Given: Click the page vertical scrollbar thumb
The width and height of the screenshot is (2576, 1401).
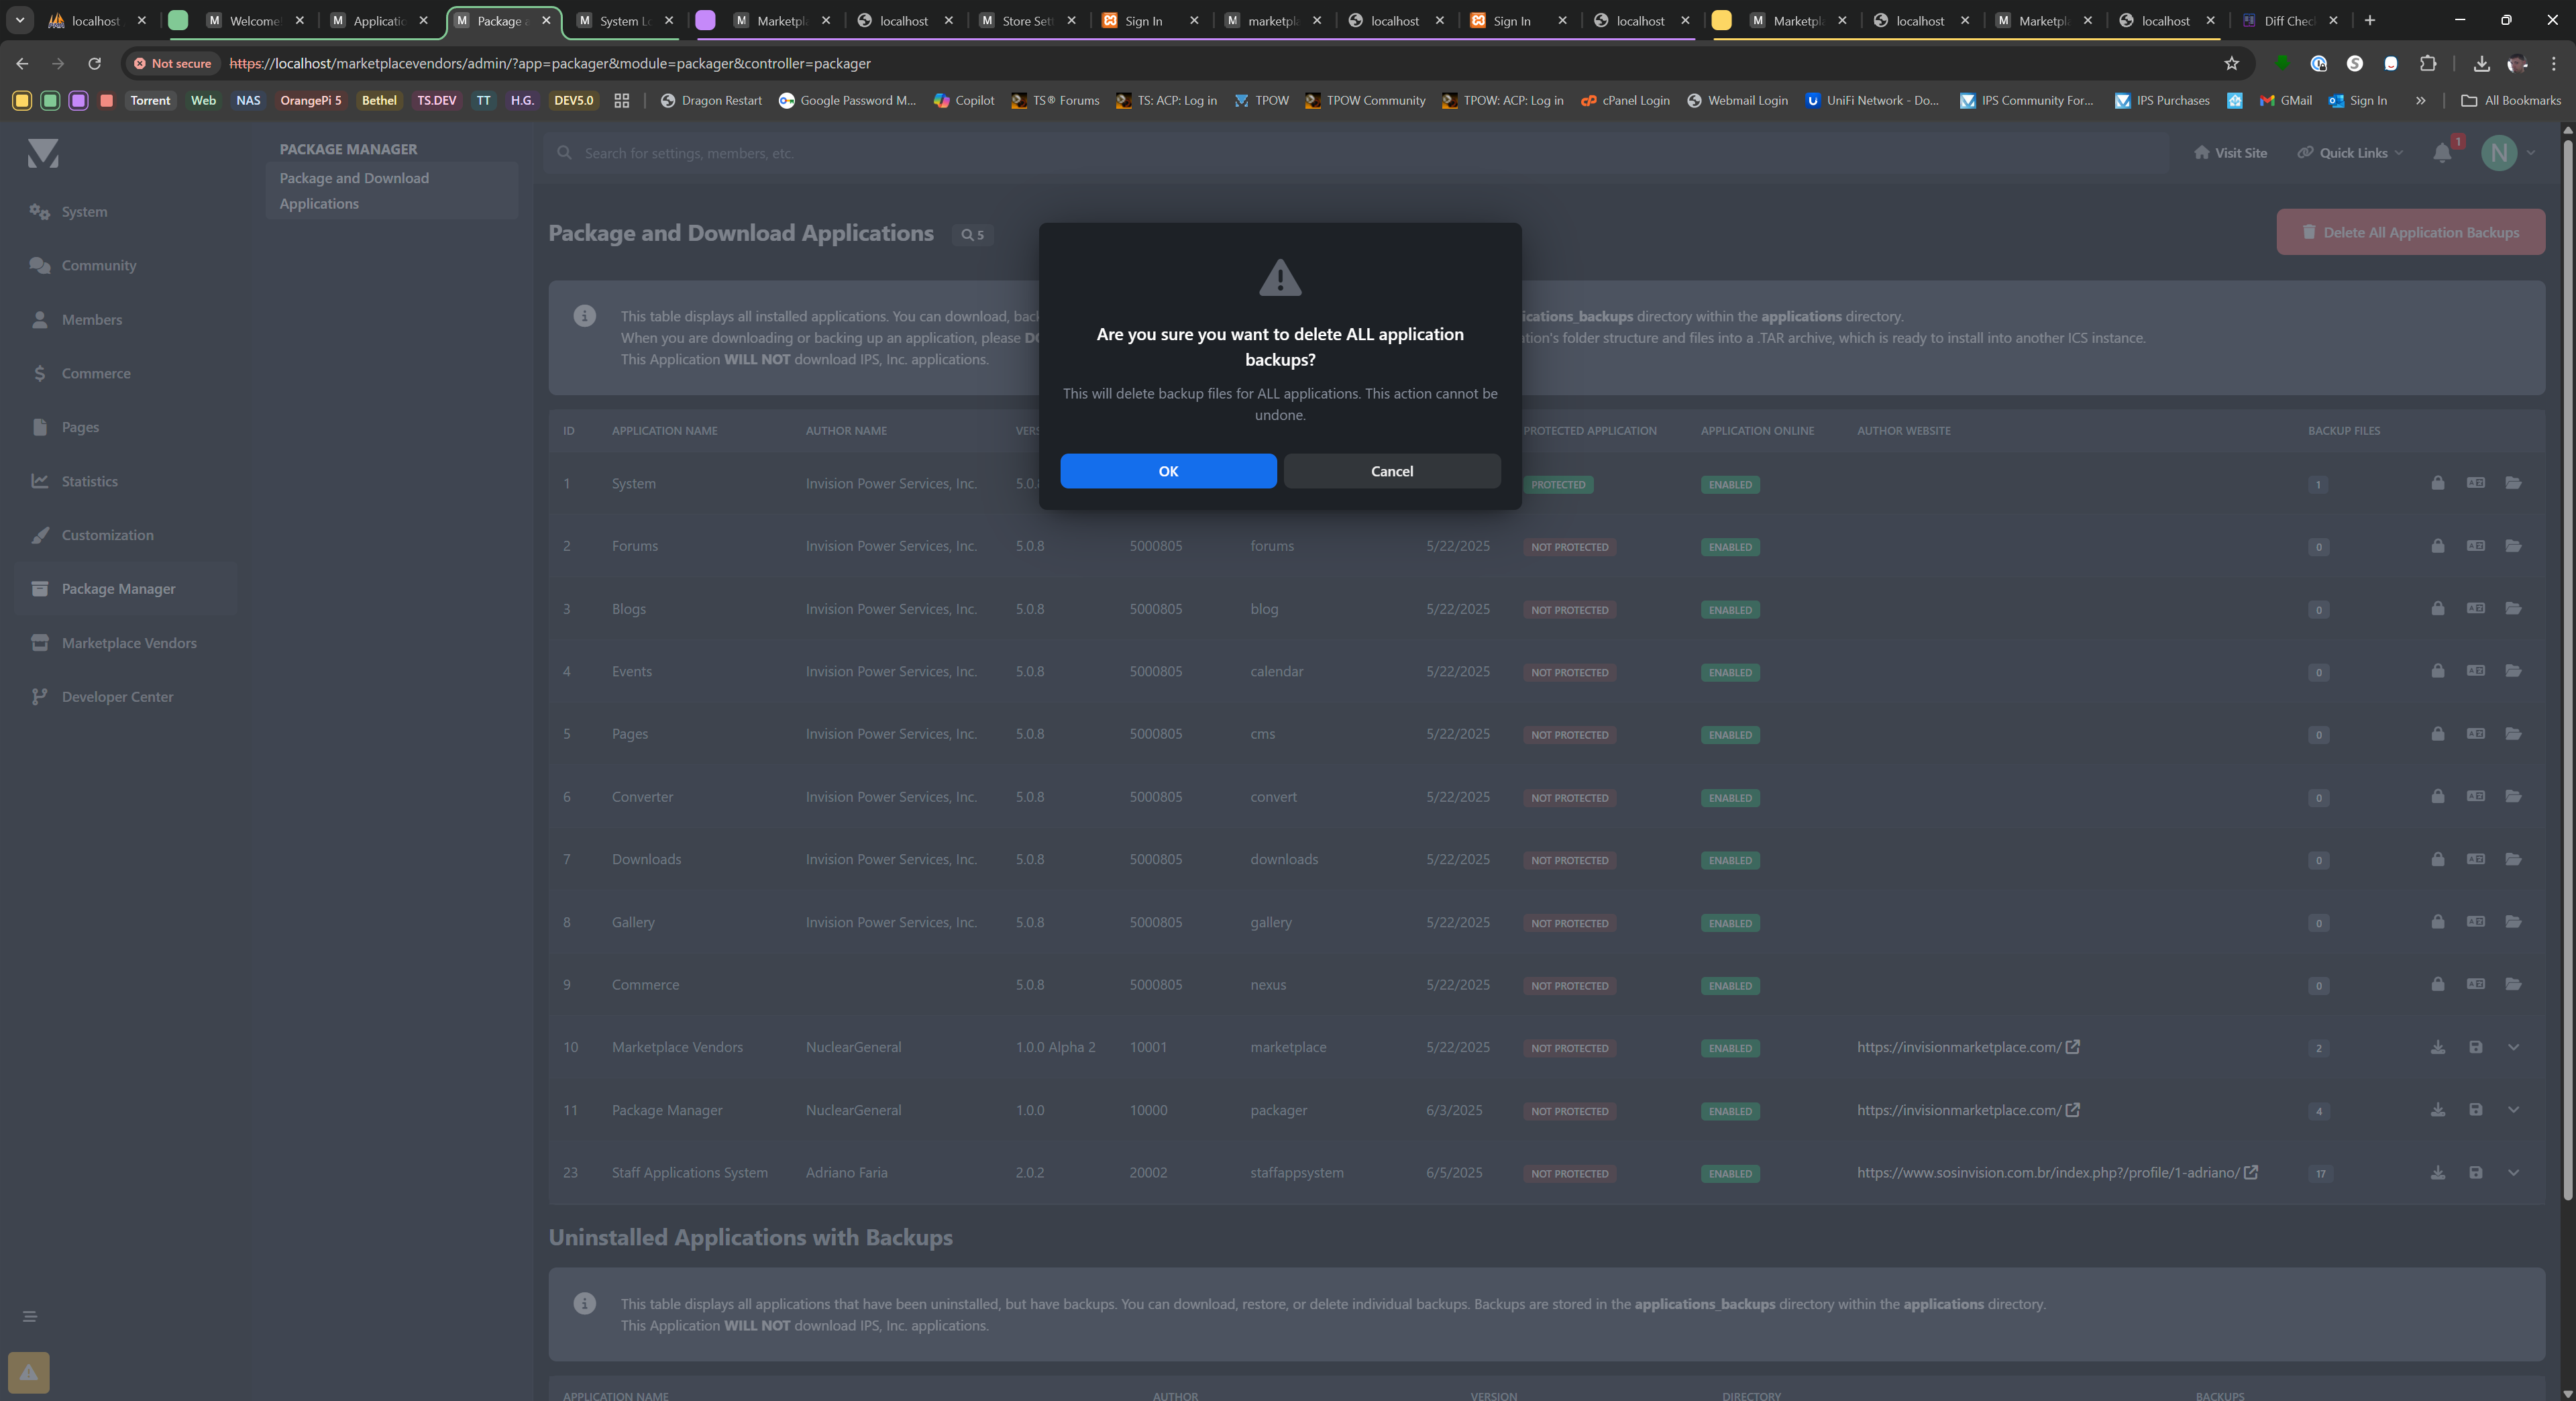Looking at the screenshot, I should [x=2567, y=670].
